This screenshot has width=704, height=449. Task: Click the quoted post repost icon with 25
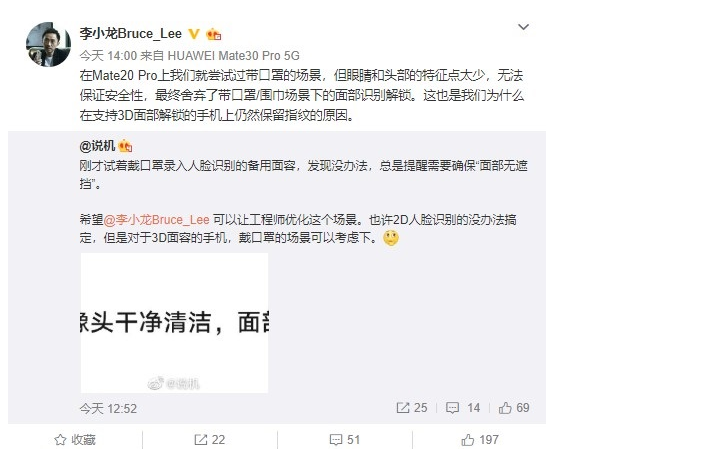point(412,408)
